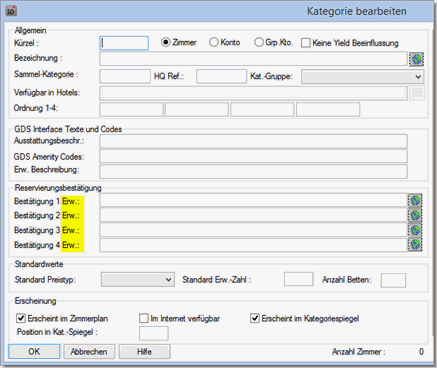
Task: Click the Sammel-Kategorie field
Action: (x=125, y=76)
